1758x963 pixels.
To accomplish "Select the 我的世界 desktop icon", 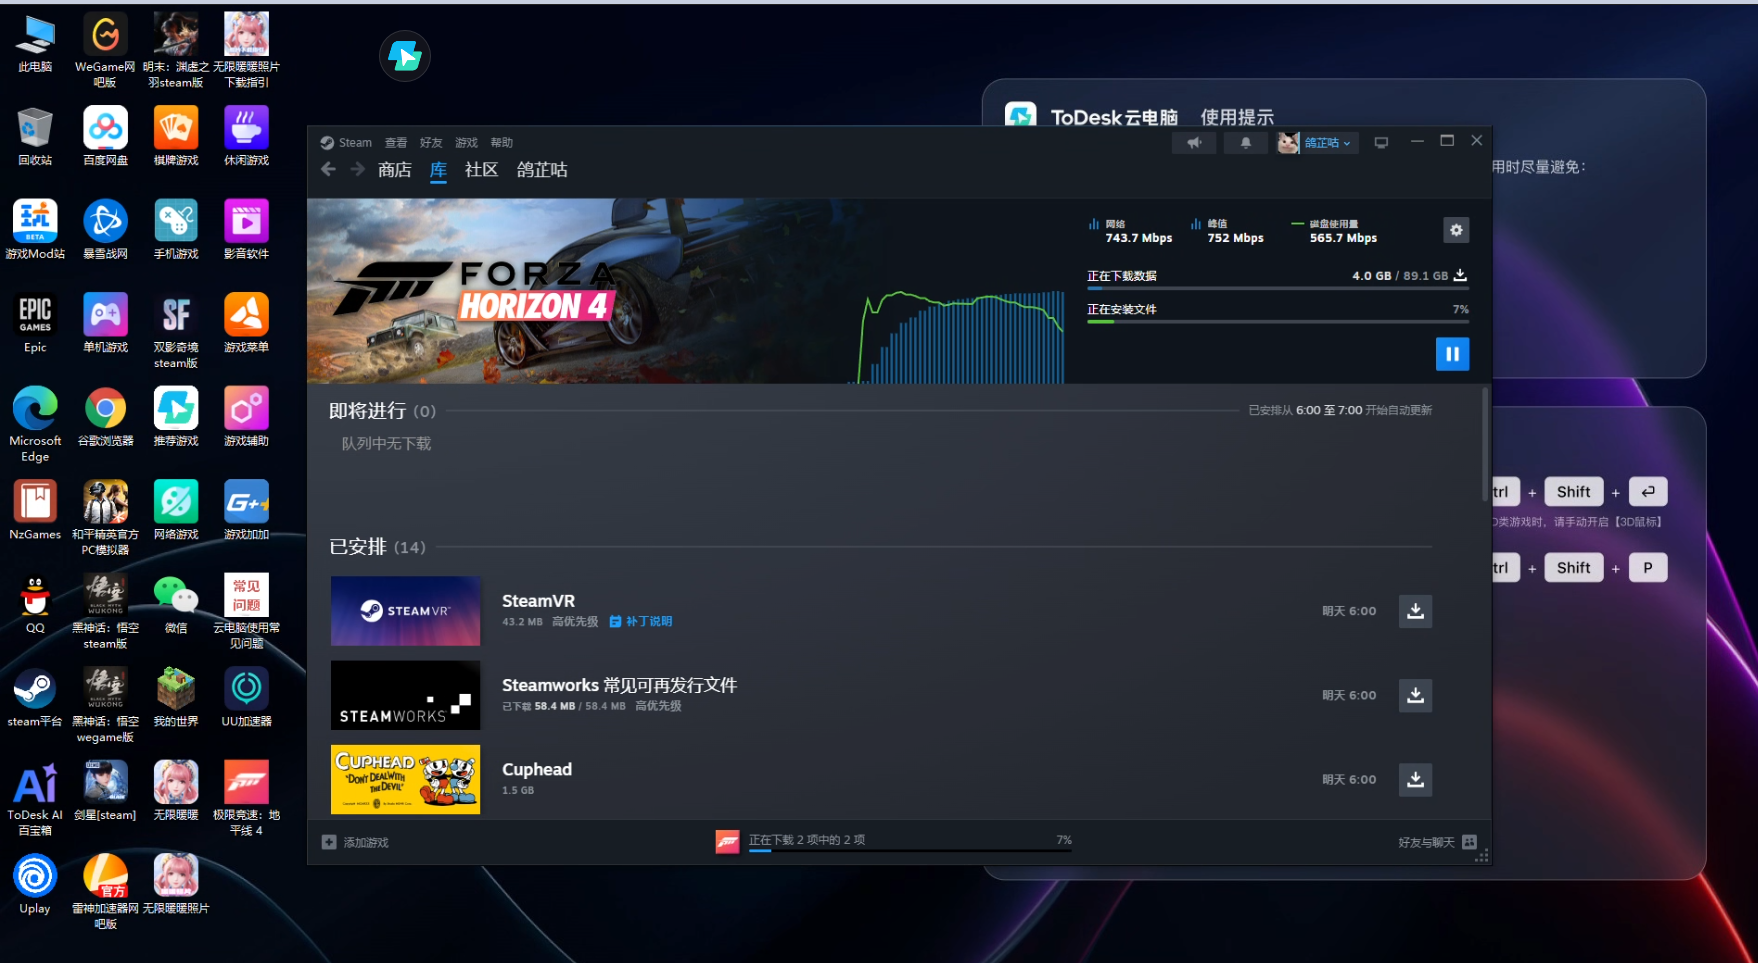I will tap(176, 698).
